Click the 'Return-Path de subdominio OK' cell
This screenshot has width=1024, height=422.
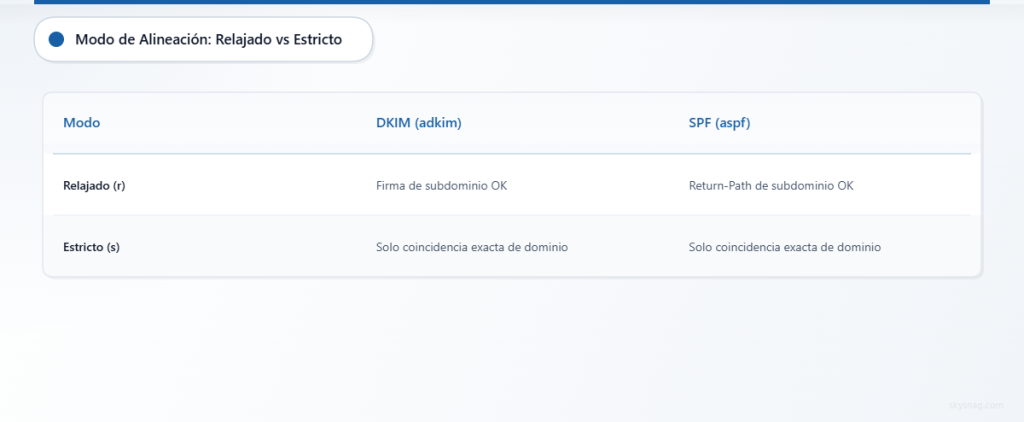(x=771, y=186)
